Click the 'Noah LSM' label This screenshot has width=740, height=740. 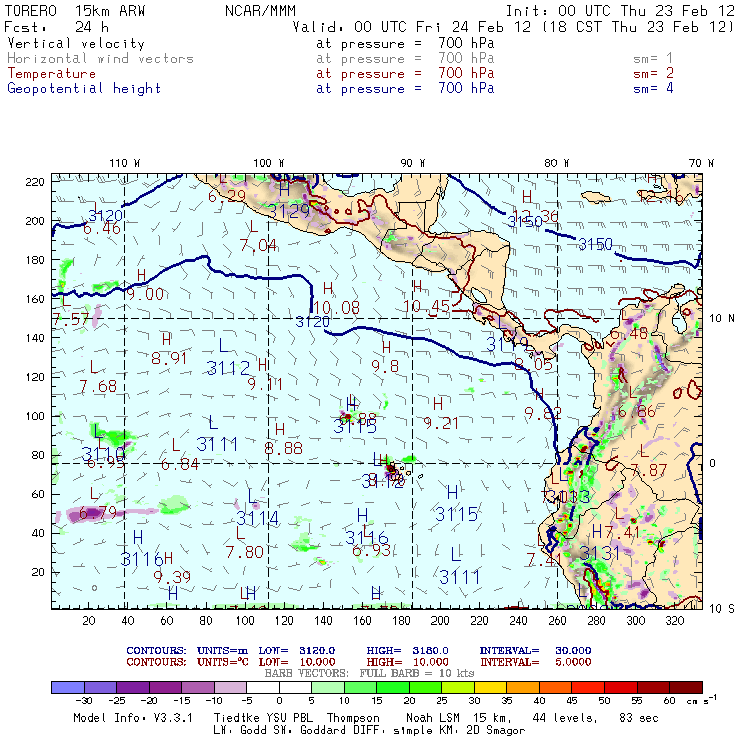(x=433, y=718)
